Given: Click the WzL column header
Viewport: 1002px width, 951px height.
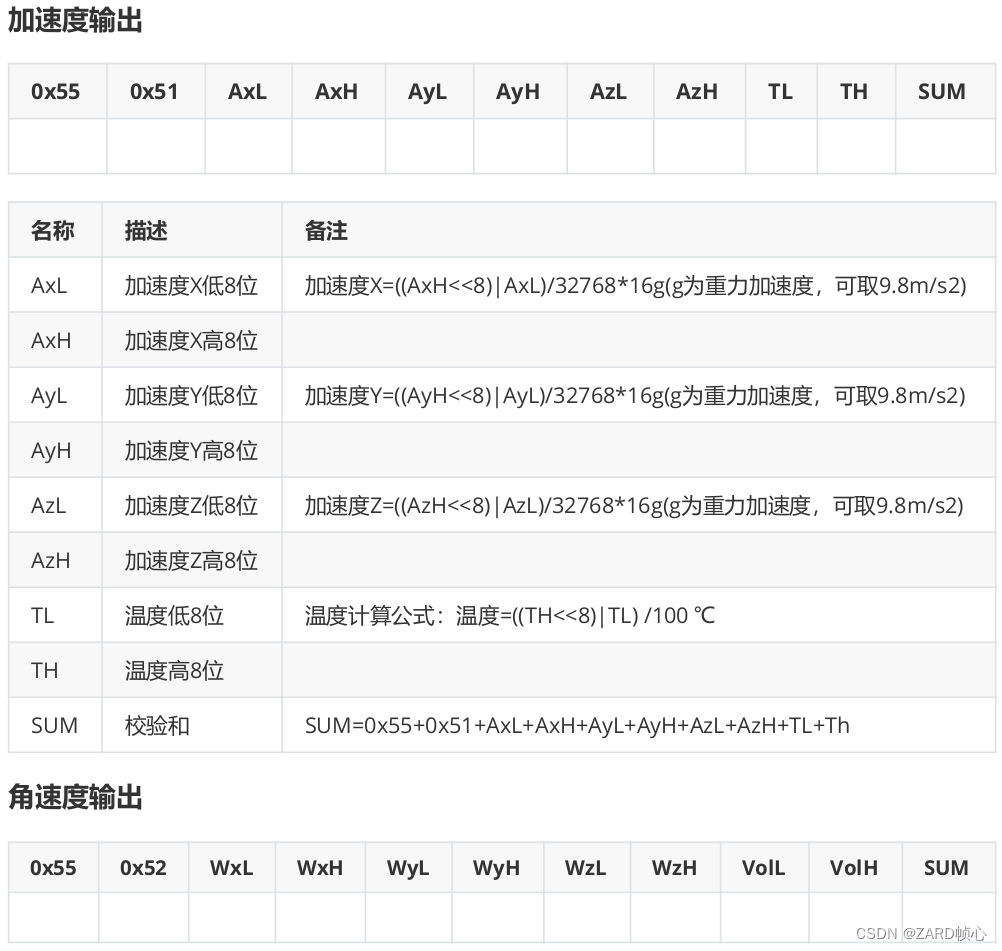Looking at the screenshot, I should coord(587,867).
